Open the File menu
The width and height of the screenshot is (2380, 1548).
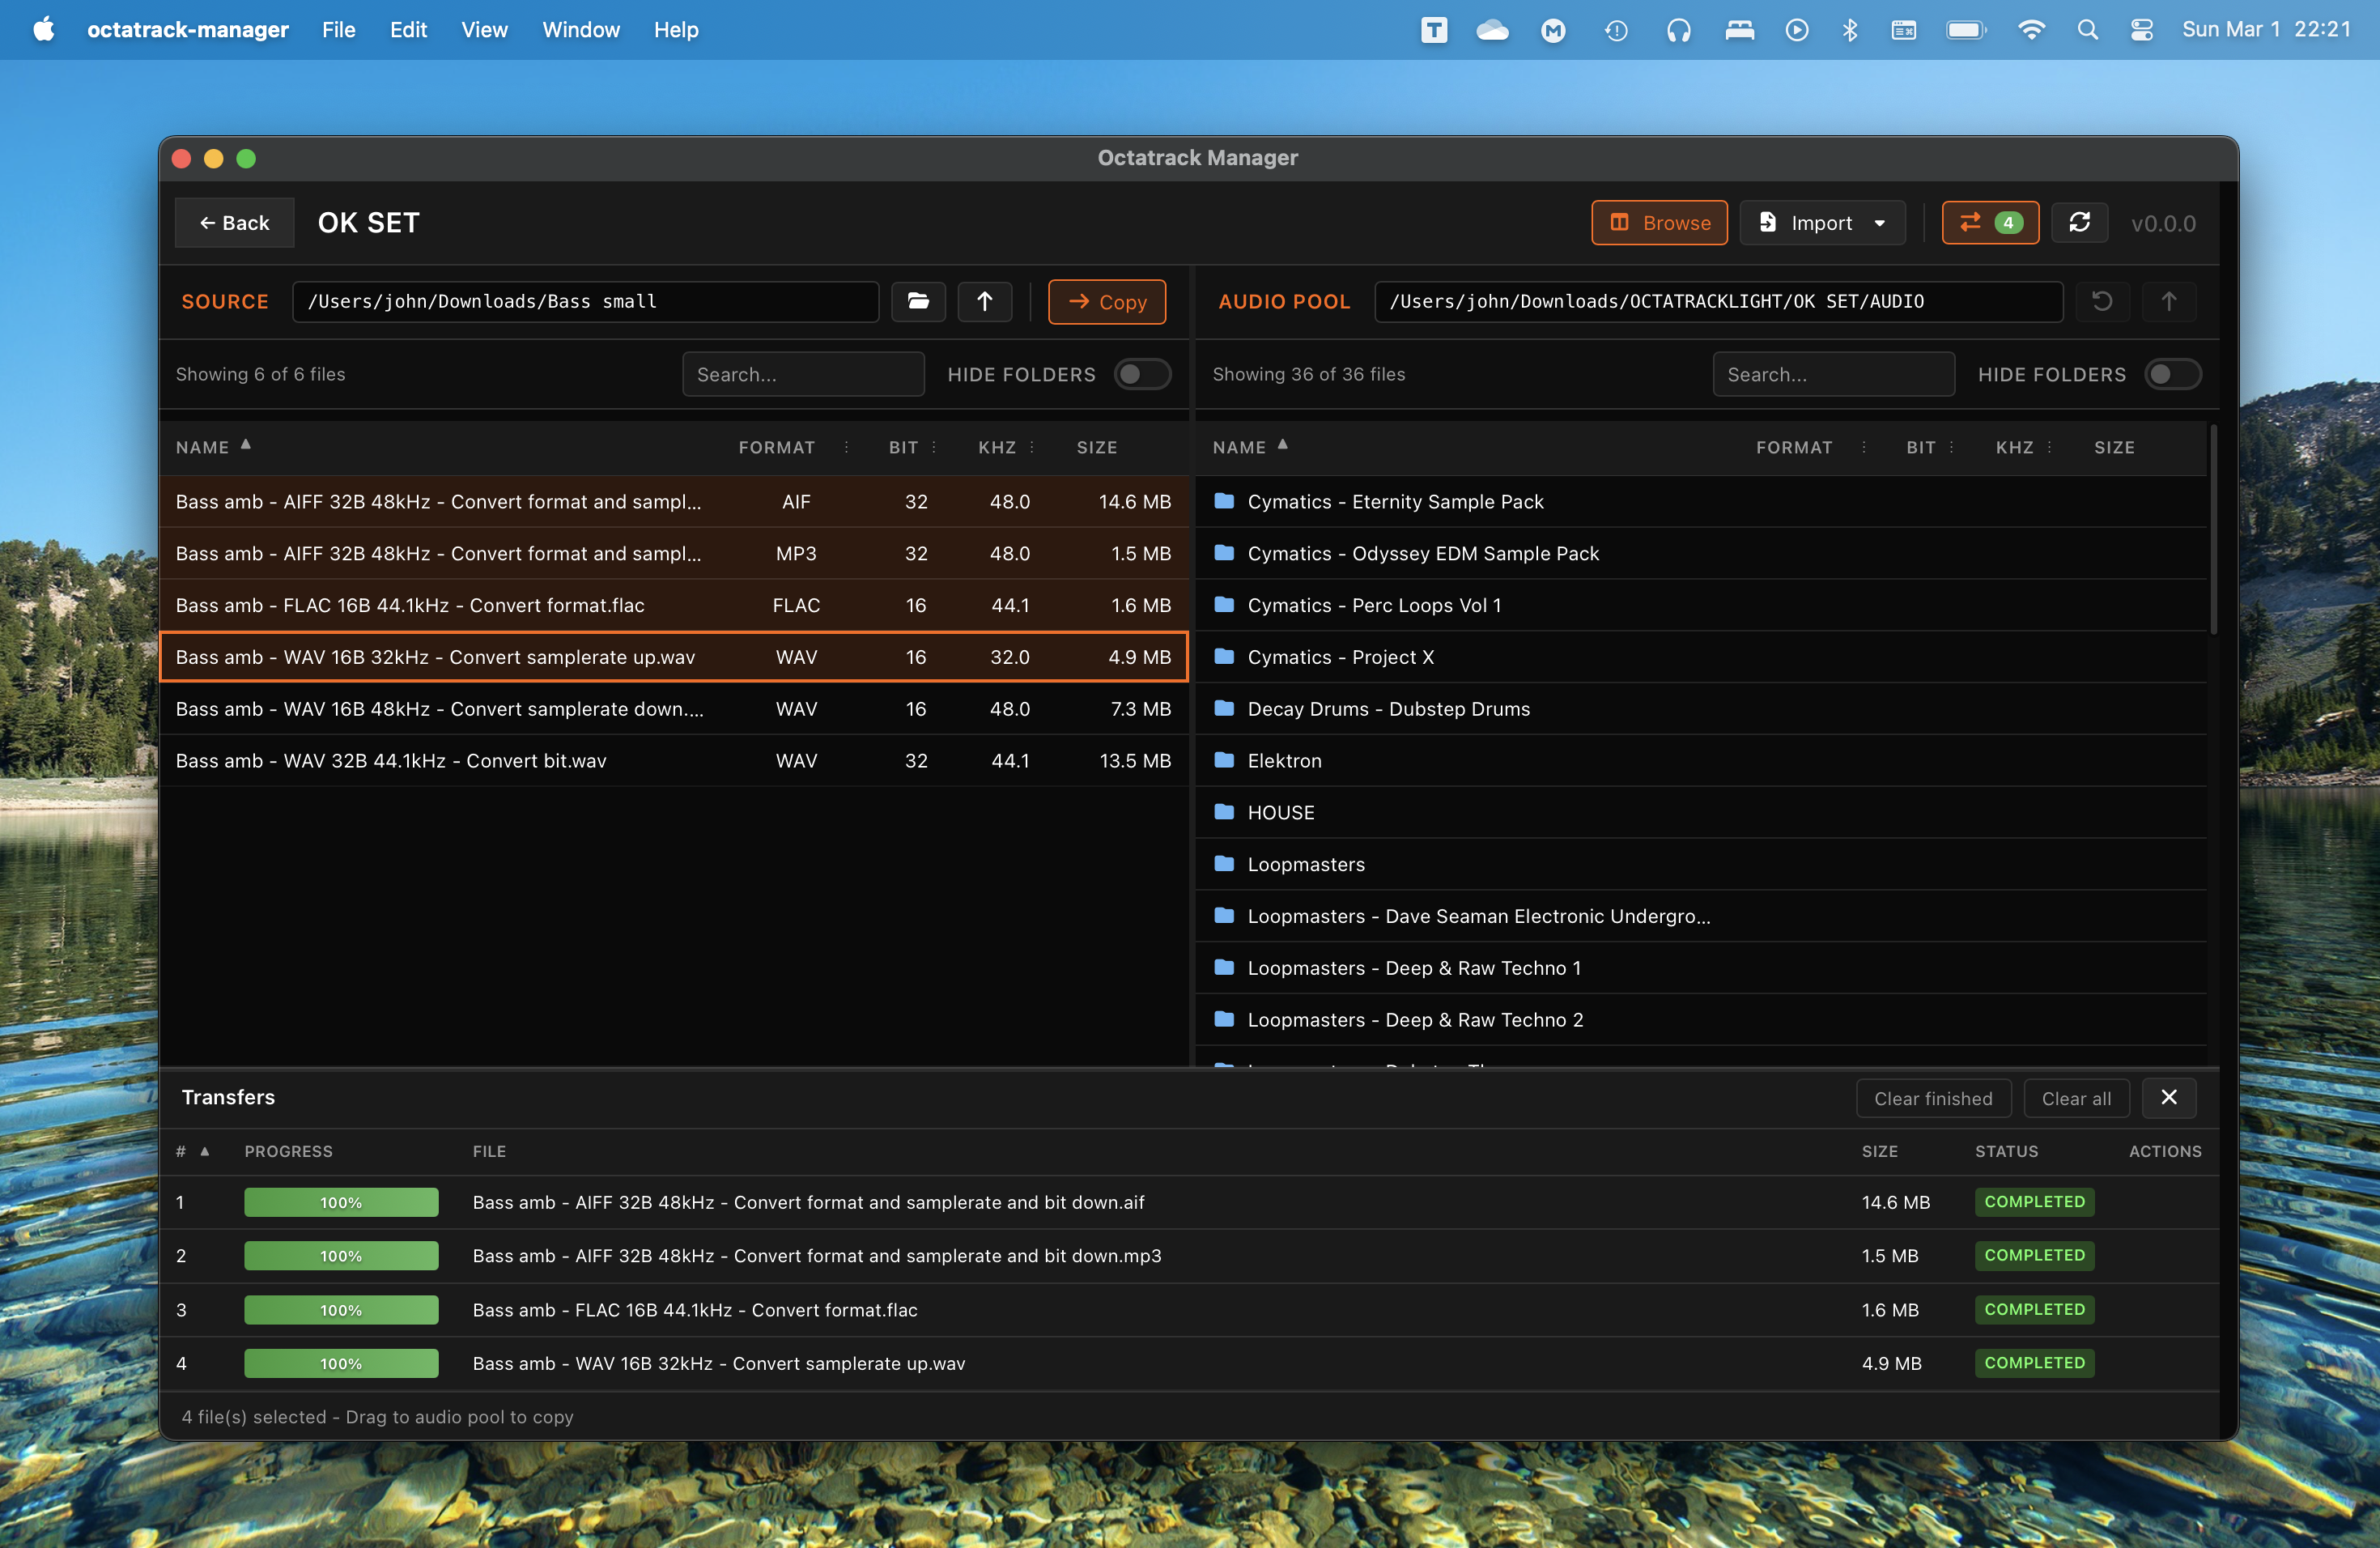coord(338,30)
